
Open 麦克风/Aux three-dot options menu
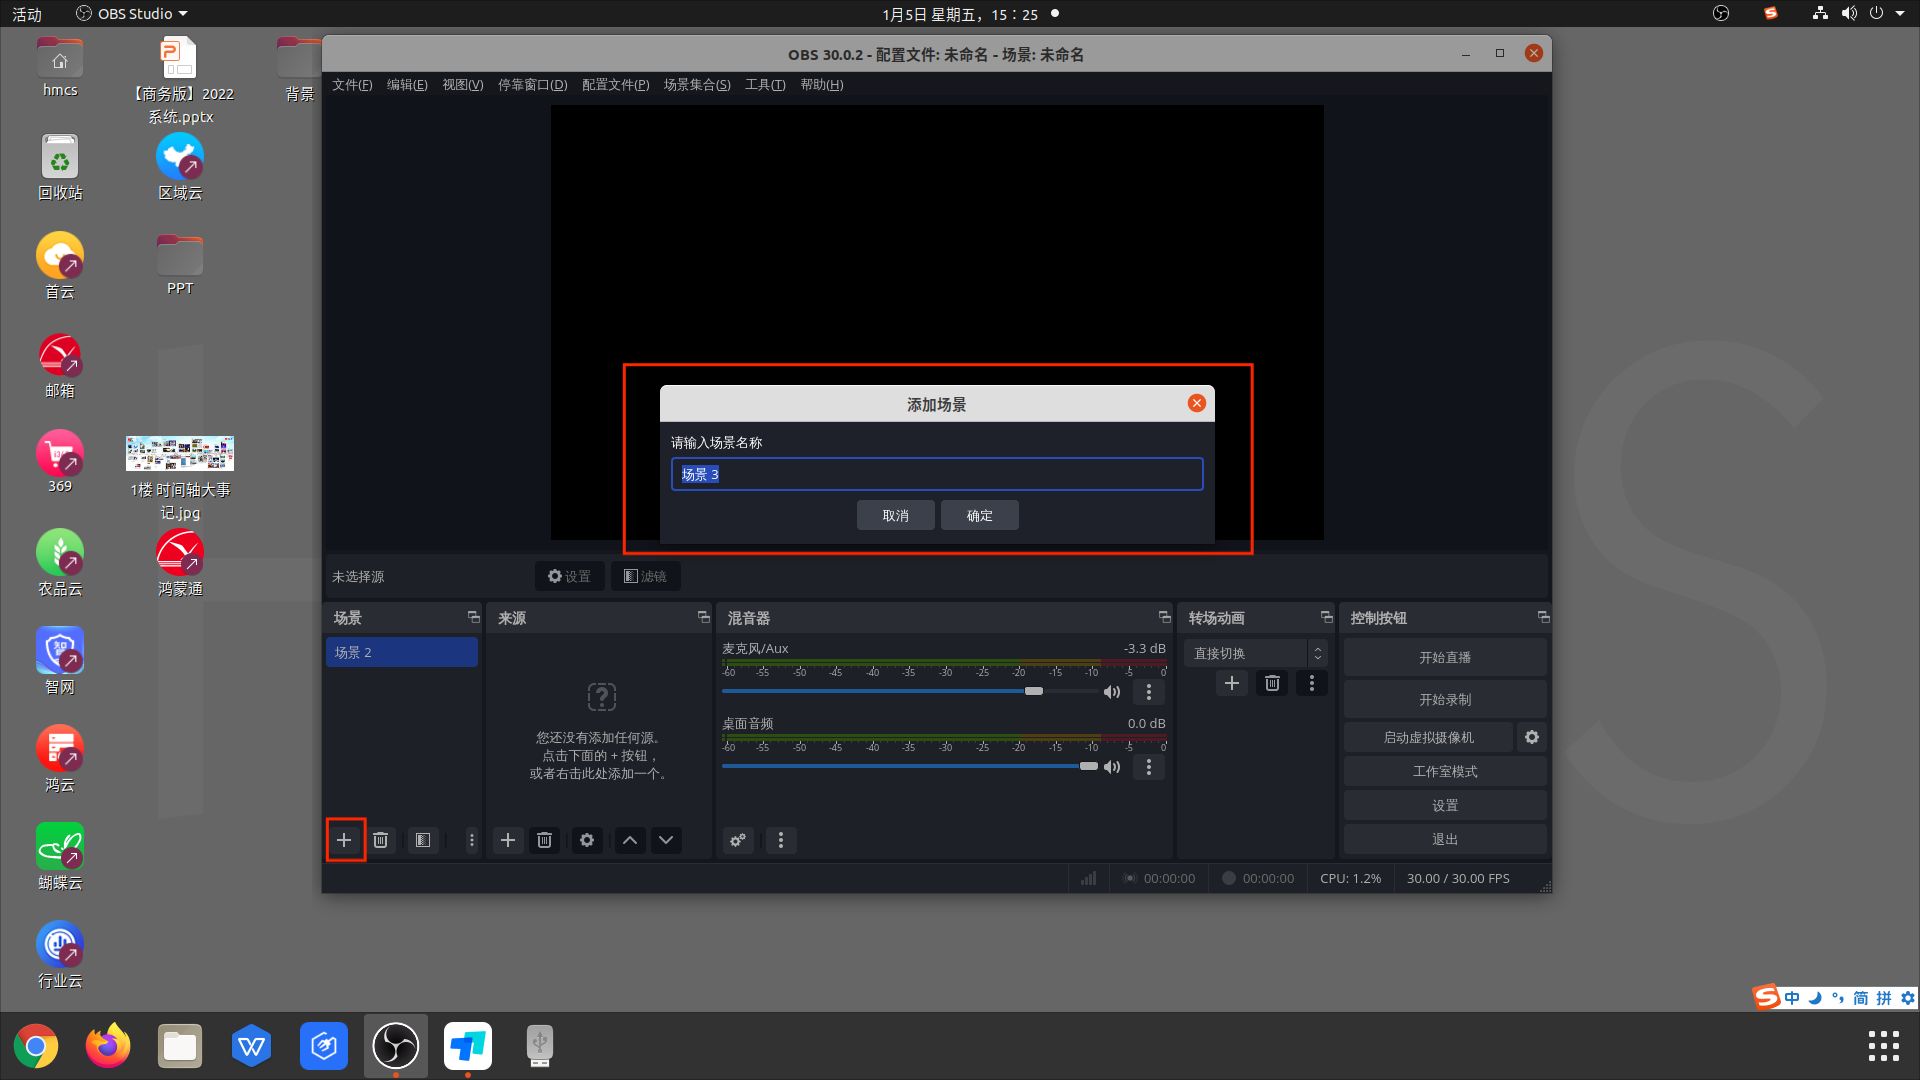pyautogui.click(x=1148, y=692)
